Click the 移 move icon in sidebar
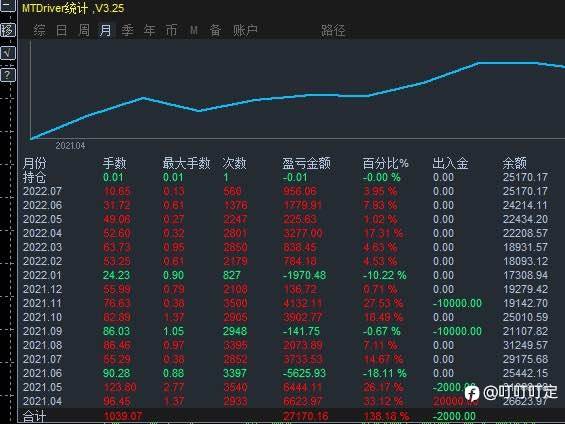565x424 pixels. click(x=8, y=30)
